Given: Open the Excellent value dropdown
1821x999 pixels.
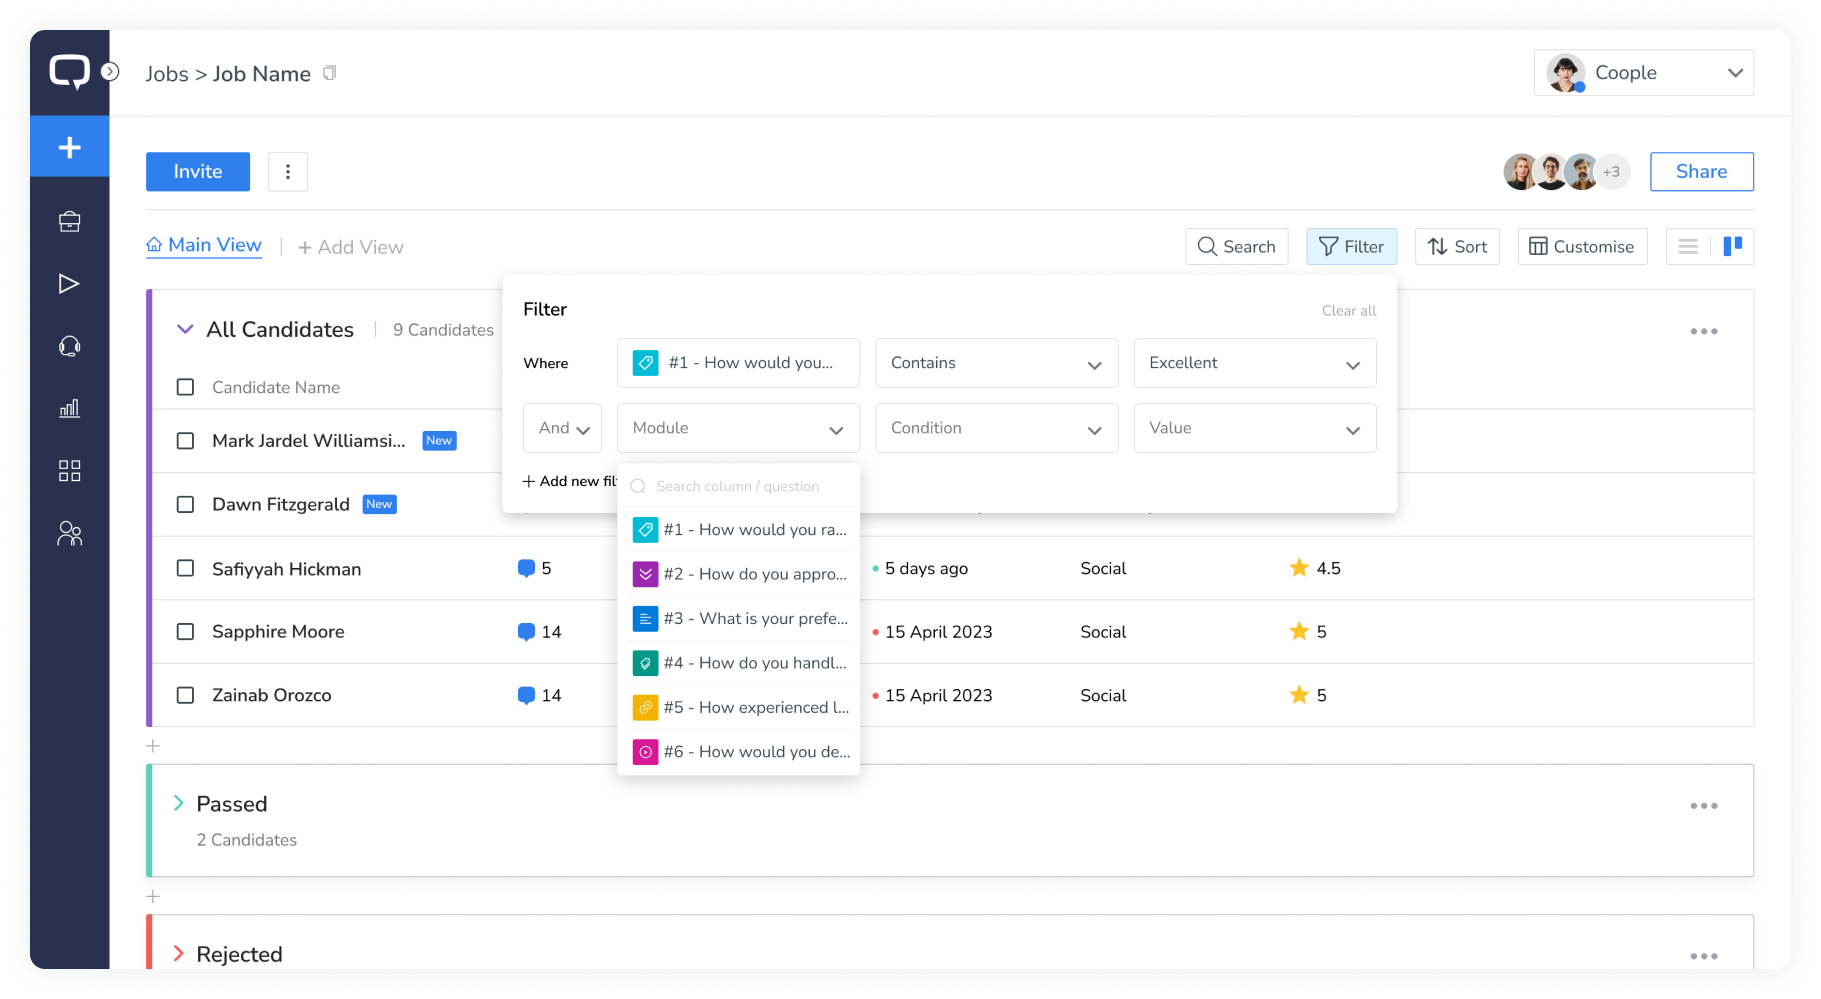Looking at the screenshot, I should point(1254,363).
